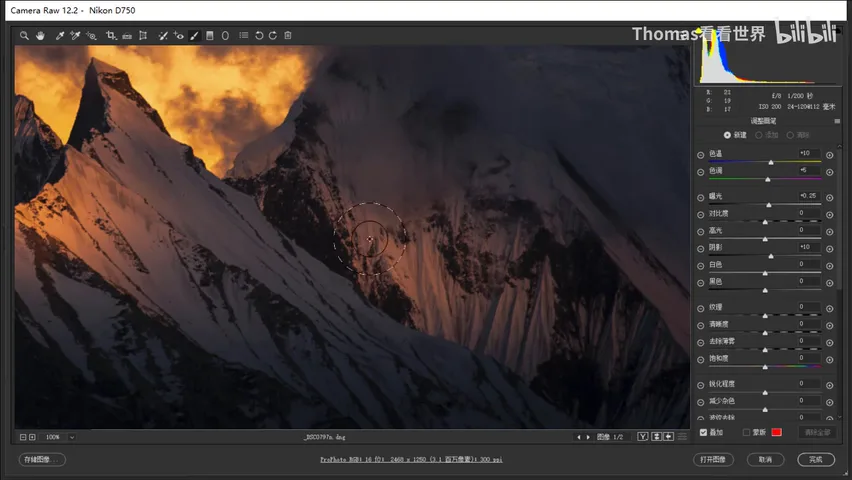Click the 清除全部 clear all button
852x480 pixels.
[817, 432]
